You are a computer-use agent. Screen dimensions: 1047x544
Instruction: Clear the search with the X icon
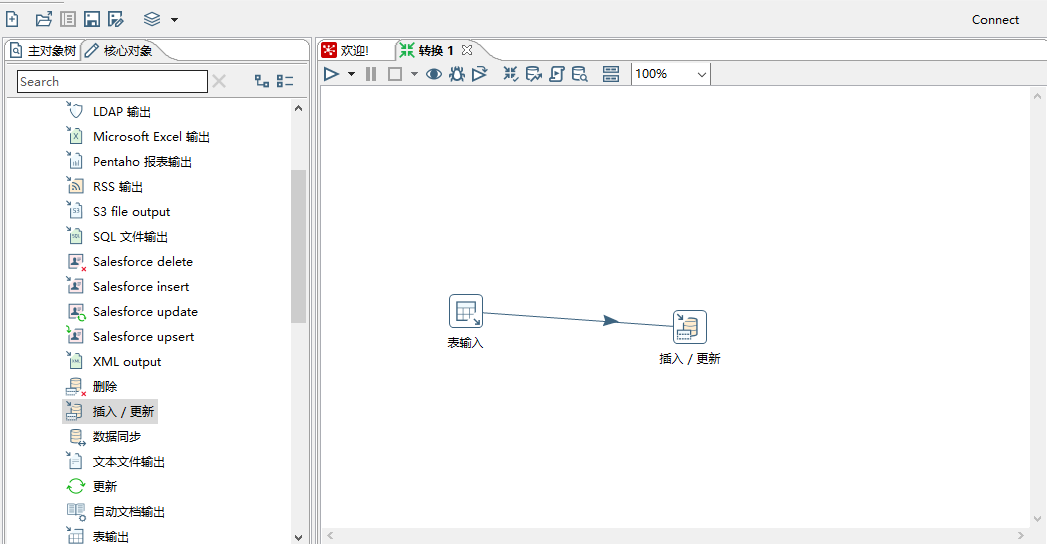pyautogui.click(x=219, y=81)
